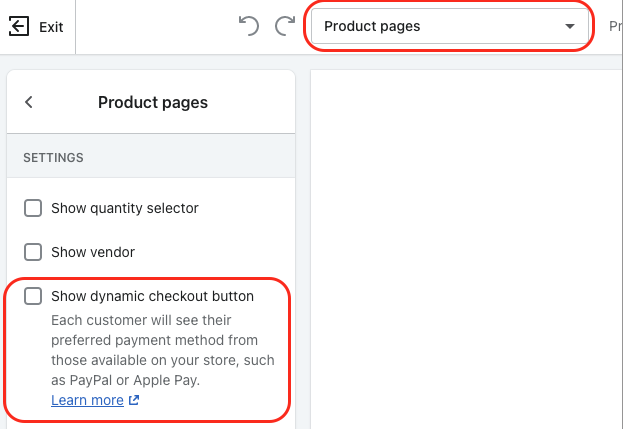Click the SETTINGS section header
Viewport: 623px width, 429px height.
click(53, 158)
